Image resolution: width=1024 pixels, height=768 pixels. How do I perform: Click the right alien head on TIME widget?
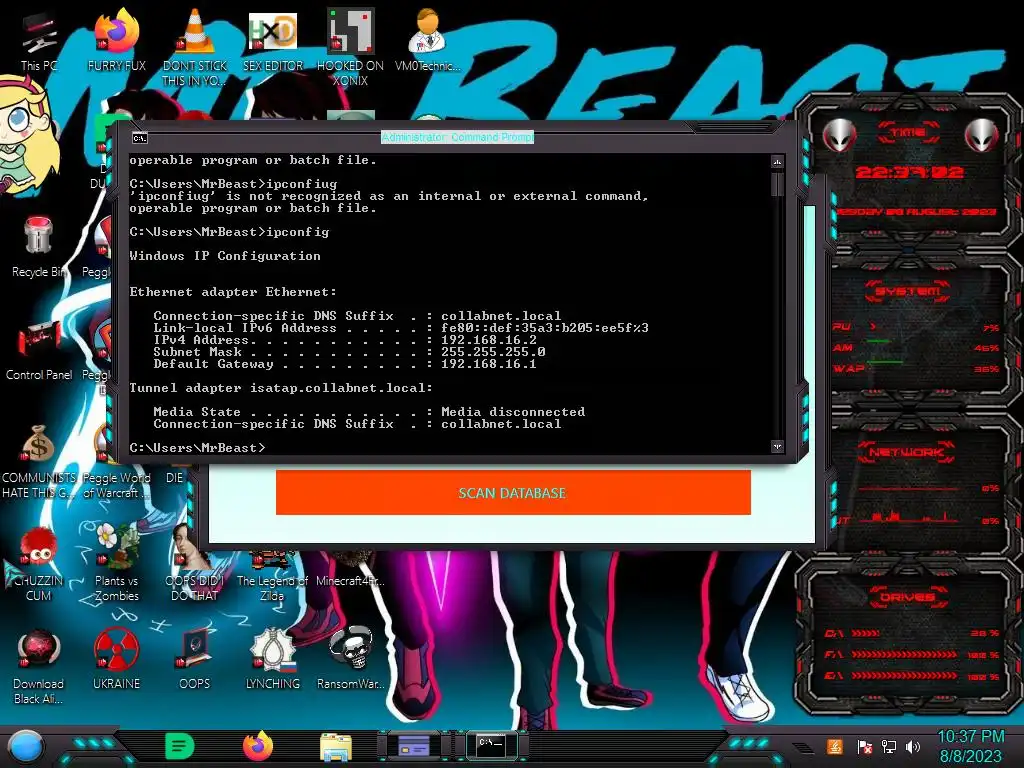pyautogui.click(x=982, y=135)
